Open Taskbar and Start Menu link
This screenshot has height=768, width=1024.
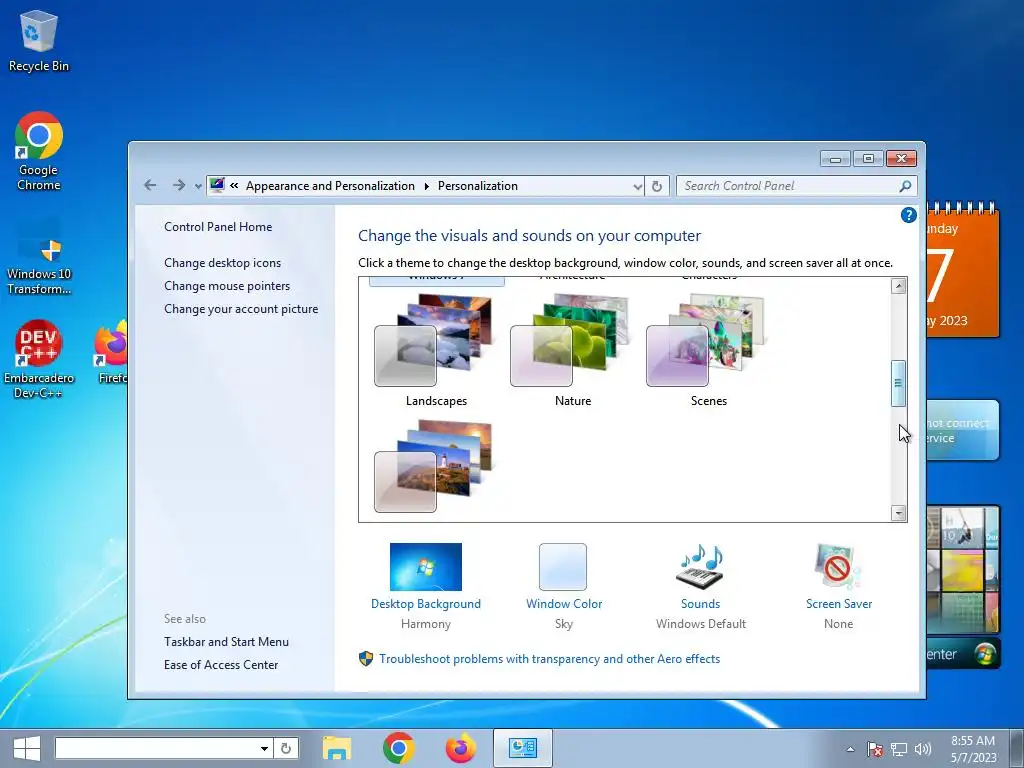(x=226, y=641)
